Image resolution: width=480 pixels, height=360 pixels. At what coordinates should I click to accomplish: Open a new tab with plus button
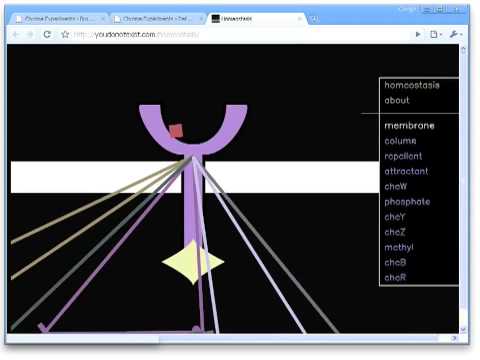(x=314, y=19)
